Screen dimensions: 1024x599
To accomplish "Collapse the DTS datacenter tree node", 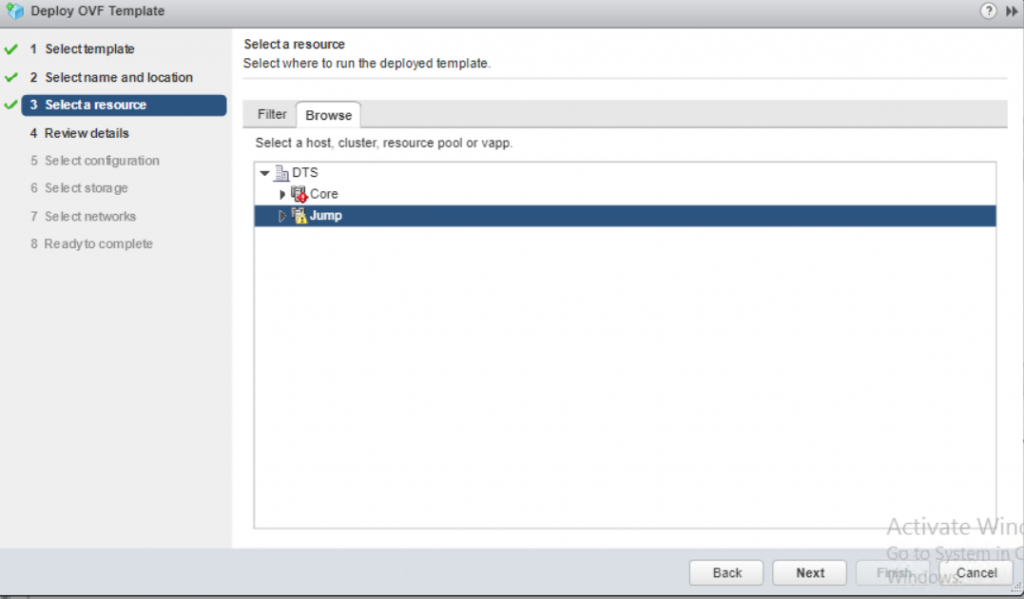I will 265,173.
